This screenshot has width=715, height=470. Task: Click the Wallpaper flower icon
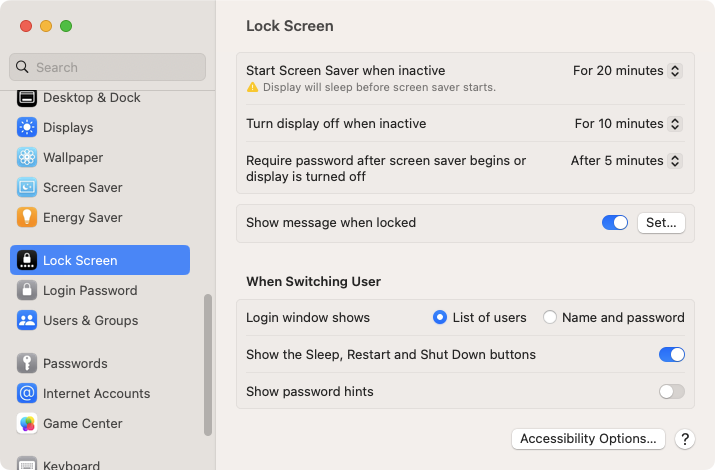[27, 157]
